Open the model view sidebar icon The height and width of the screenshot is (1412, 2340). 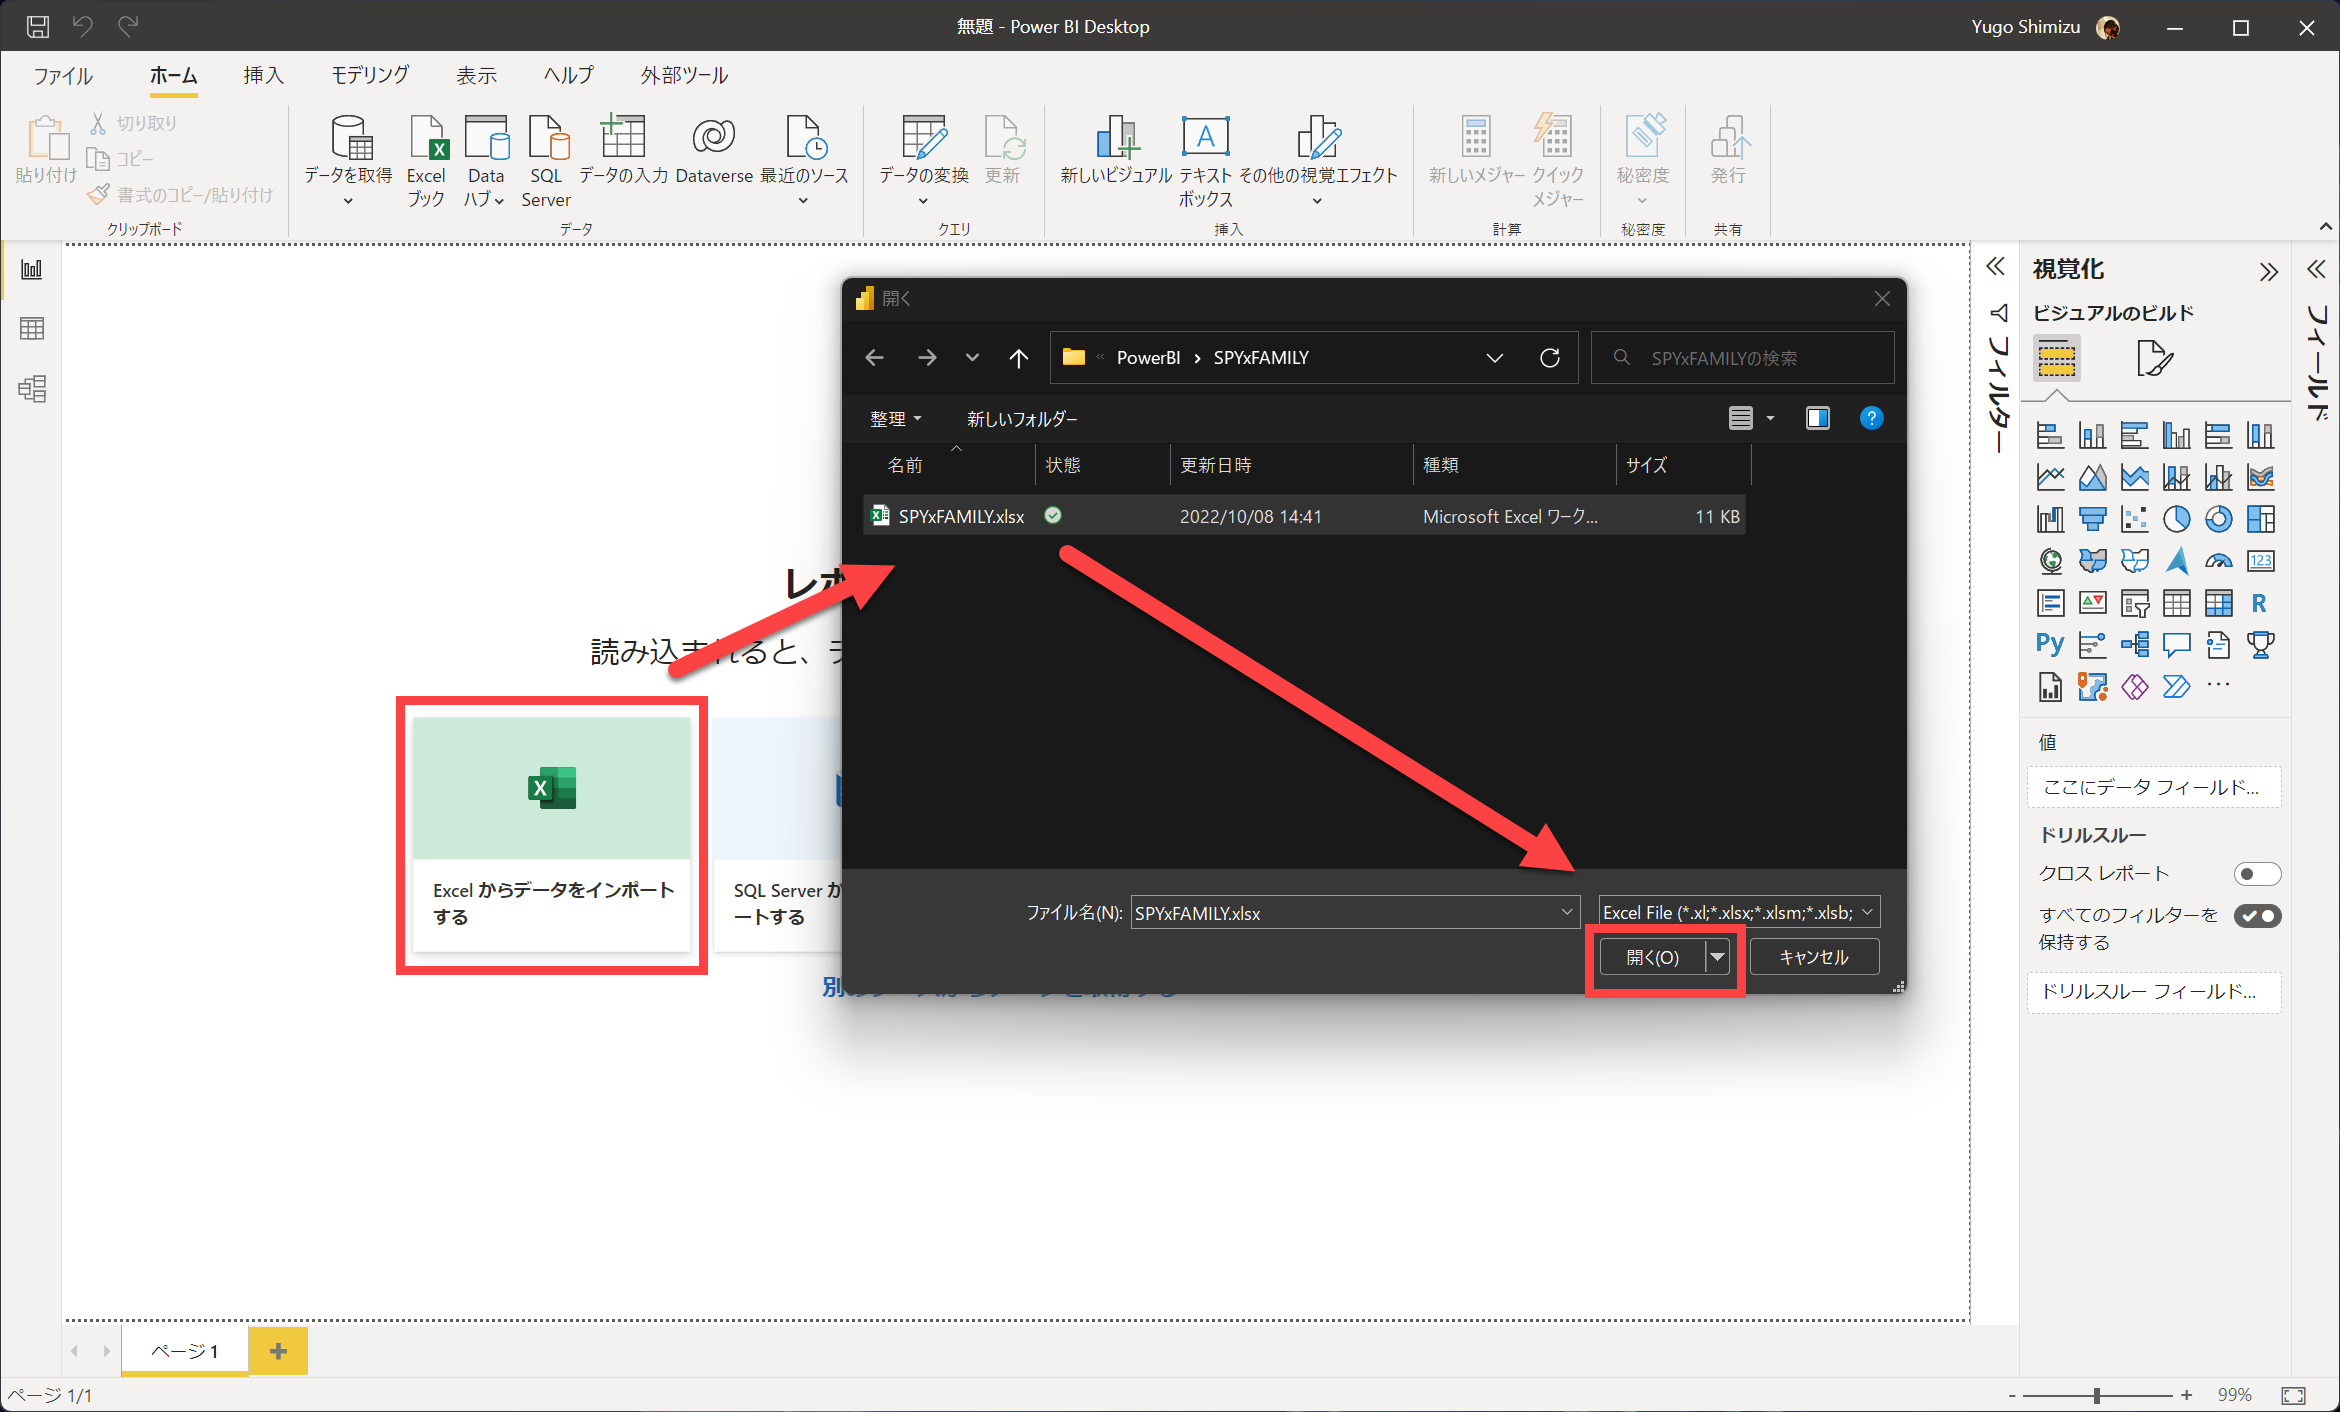point(32,389)
